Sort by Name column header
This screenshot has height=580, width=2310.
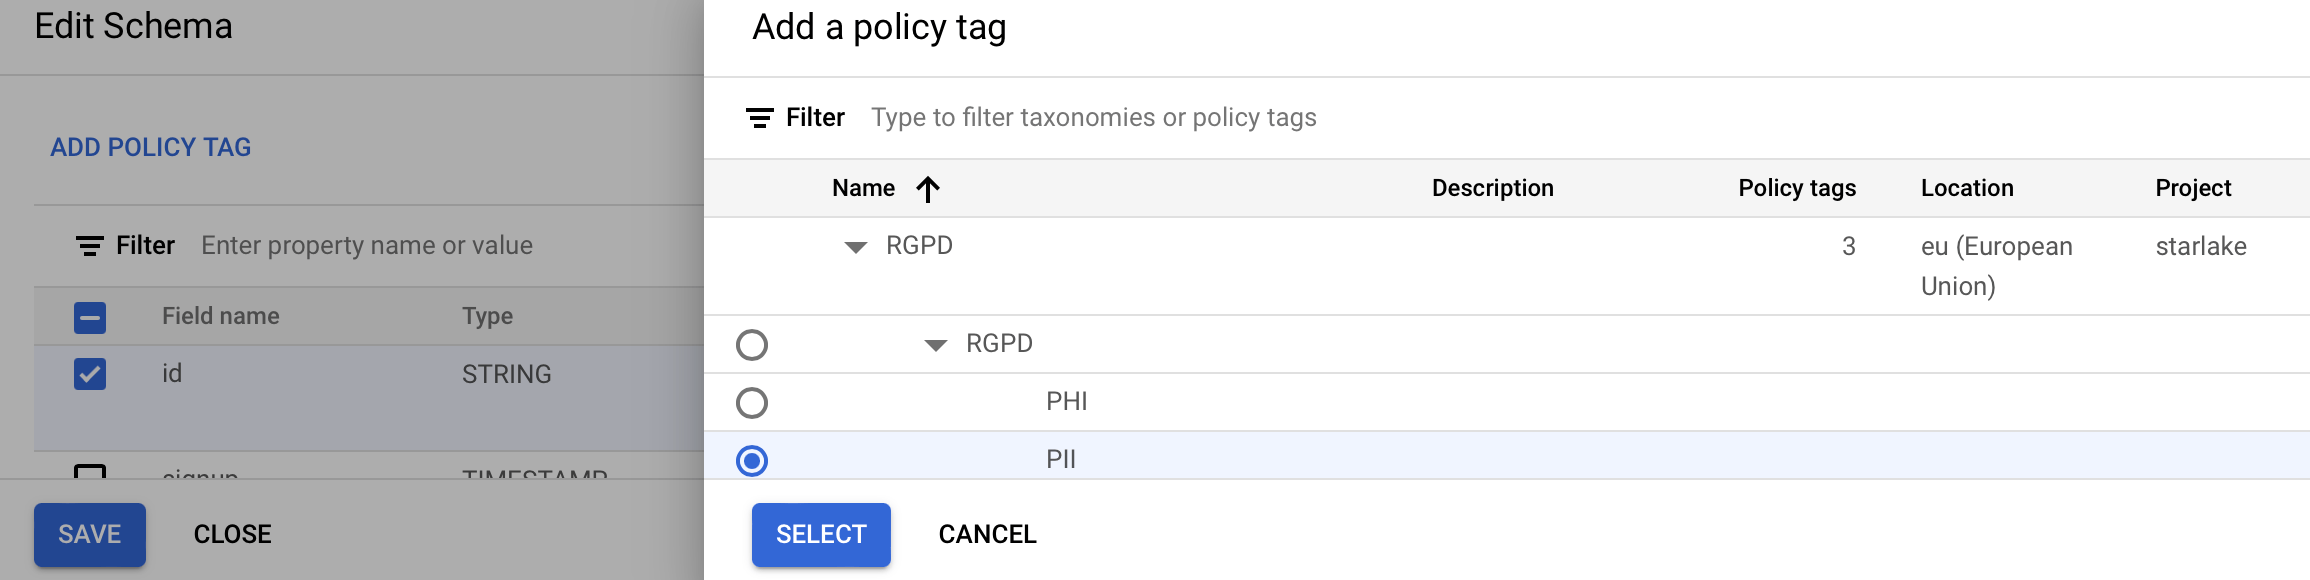click(863, 188)
